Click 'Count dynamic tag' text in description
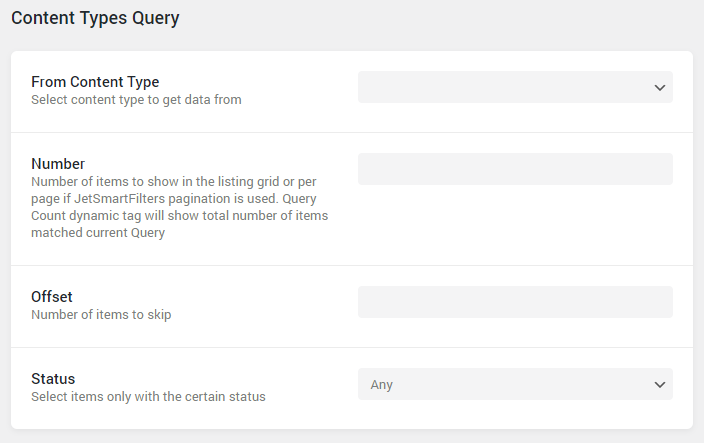Viewport: 704px width, 443px height. click(86, 216)
